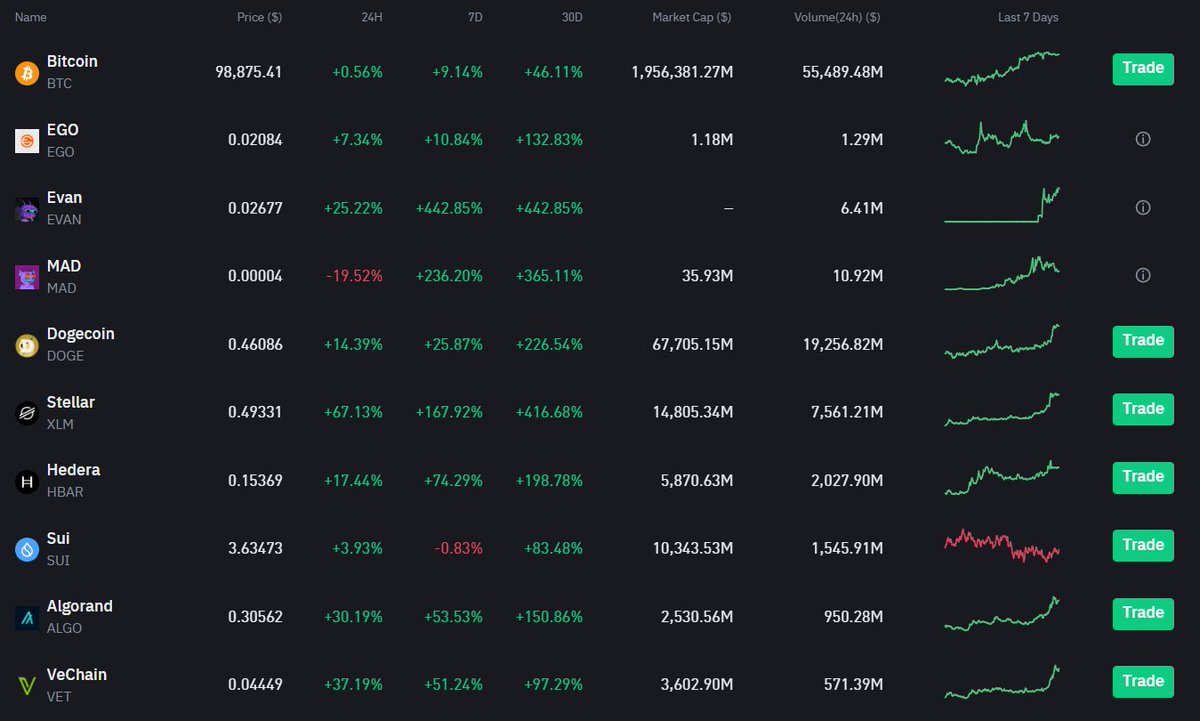The height and width of the screenshot is (721, 1200).
Task: Open the info icon in Evan row
Action: pos(1143,208)
